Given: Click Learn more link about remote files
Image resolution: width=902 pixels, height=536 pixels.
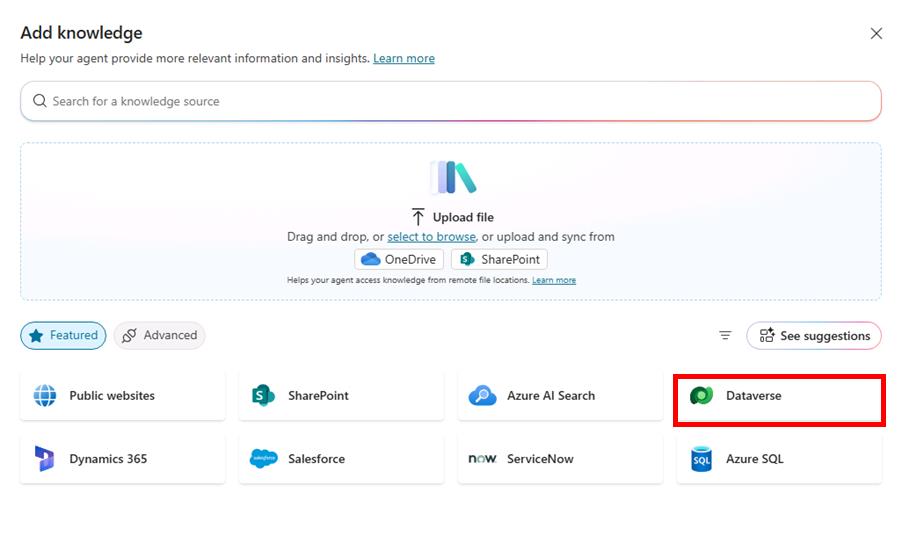Looking at the screenshot, I should tap(554, 280).
